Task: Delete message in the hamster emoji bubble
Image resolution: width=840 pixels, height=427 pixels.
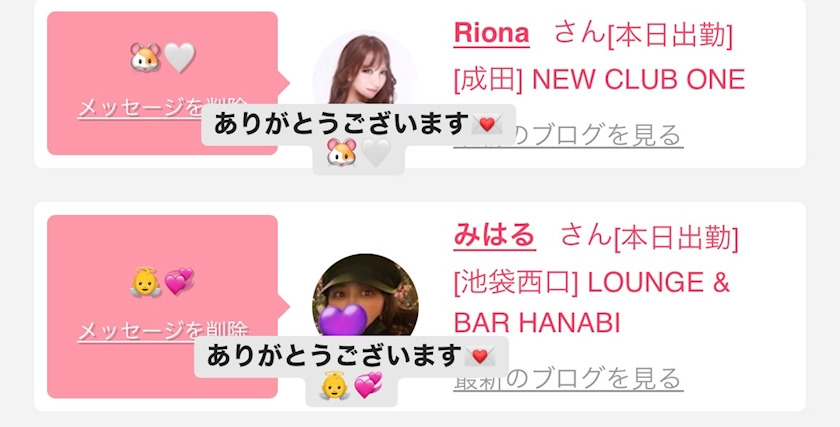Action: coord(163,108)
